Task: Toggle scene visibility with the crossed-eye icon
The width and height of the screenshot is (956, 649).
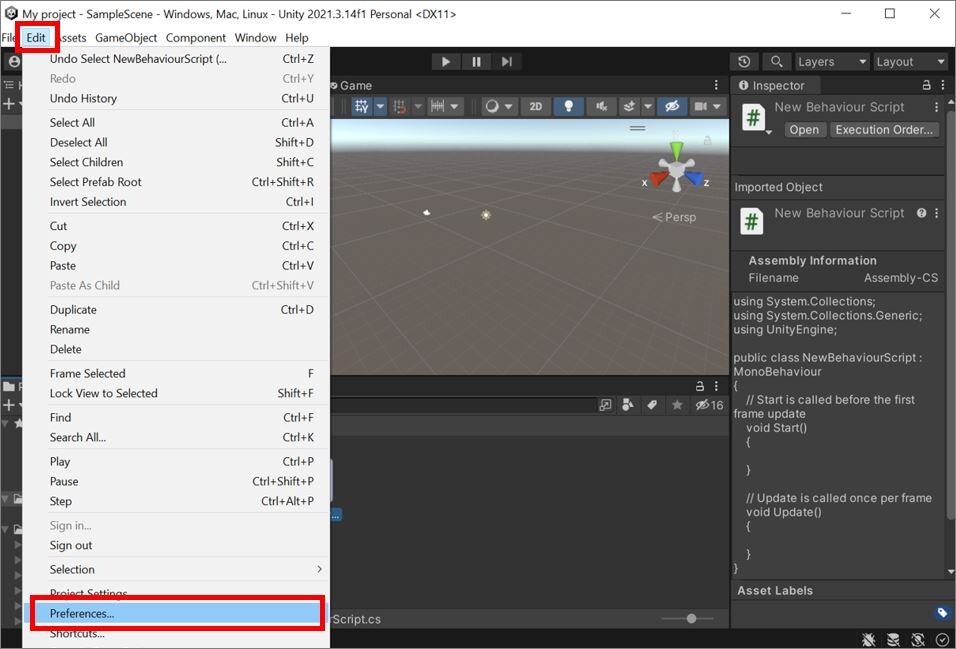Action: (x=672, y=105)
